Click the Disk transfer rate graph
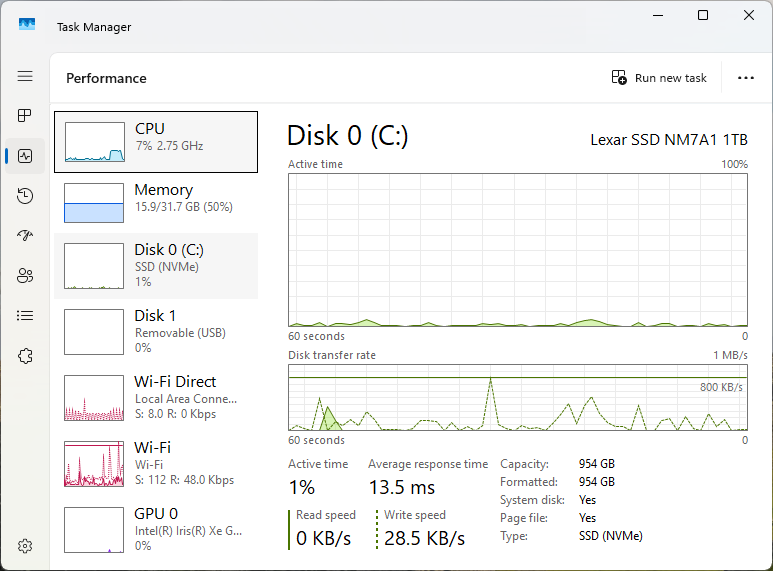 [x=517, y=398]
